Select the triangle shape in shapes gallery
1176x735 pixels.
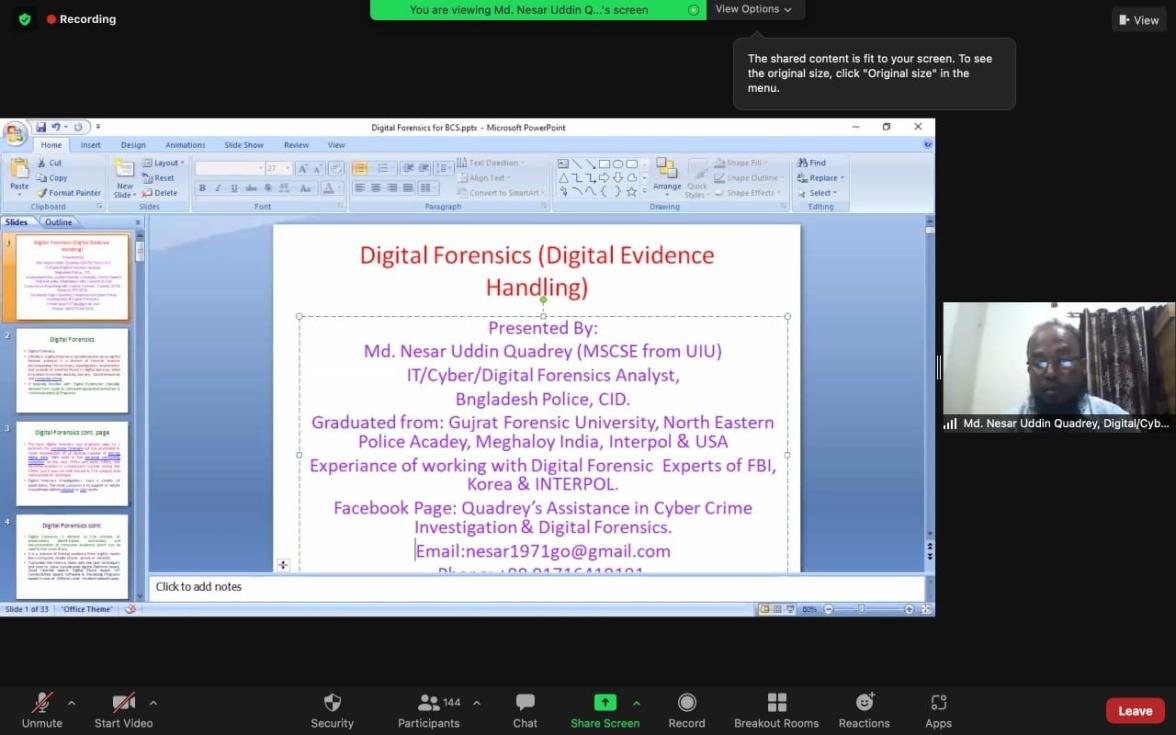pos(562,178)
